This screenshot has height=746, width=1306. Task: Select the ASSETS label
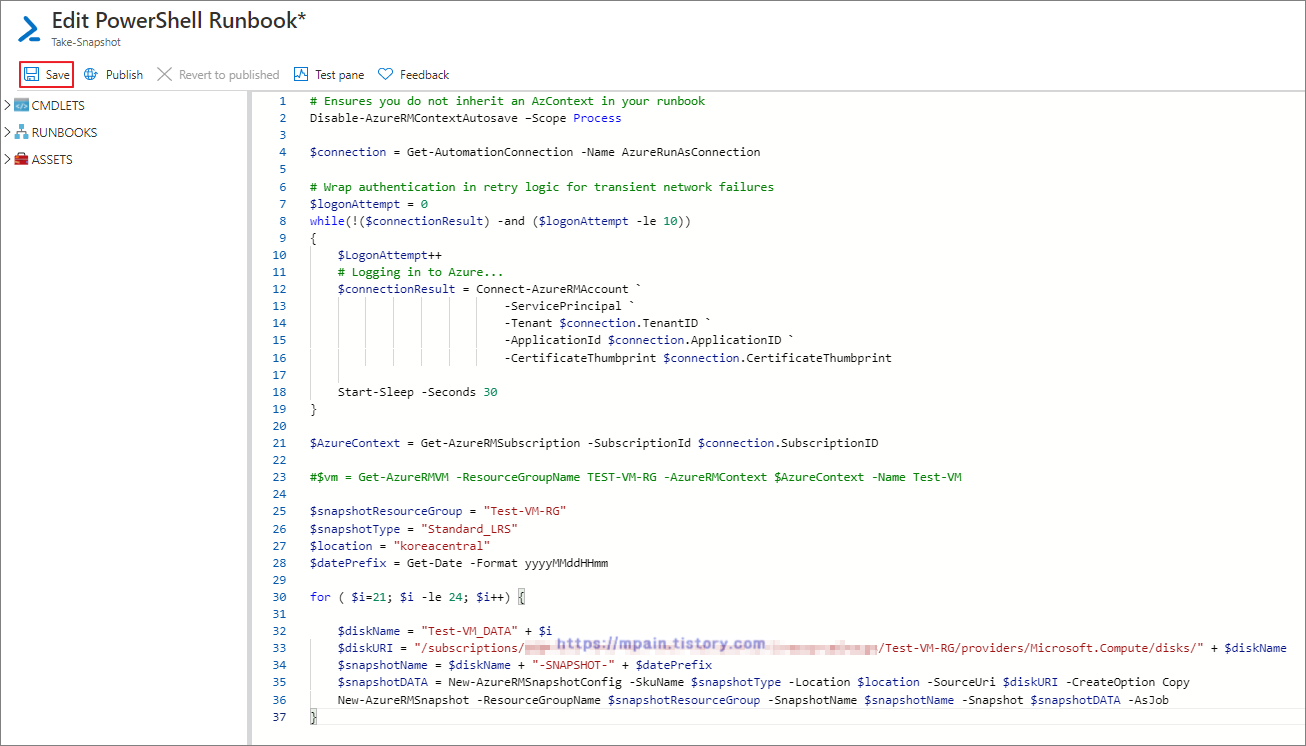click(52, 159)
